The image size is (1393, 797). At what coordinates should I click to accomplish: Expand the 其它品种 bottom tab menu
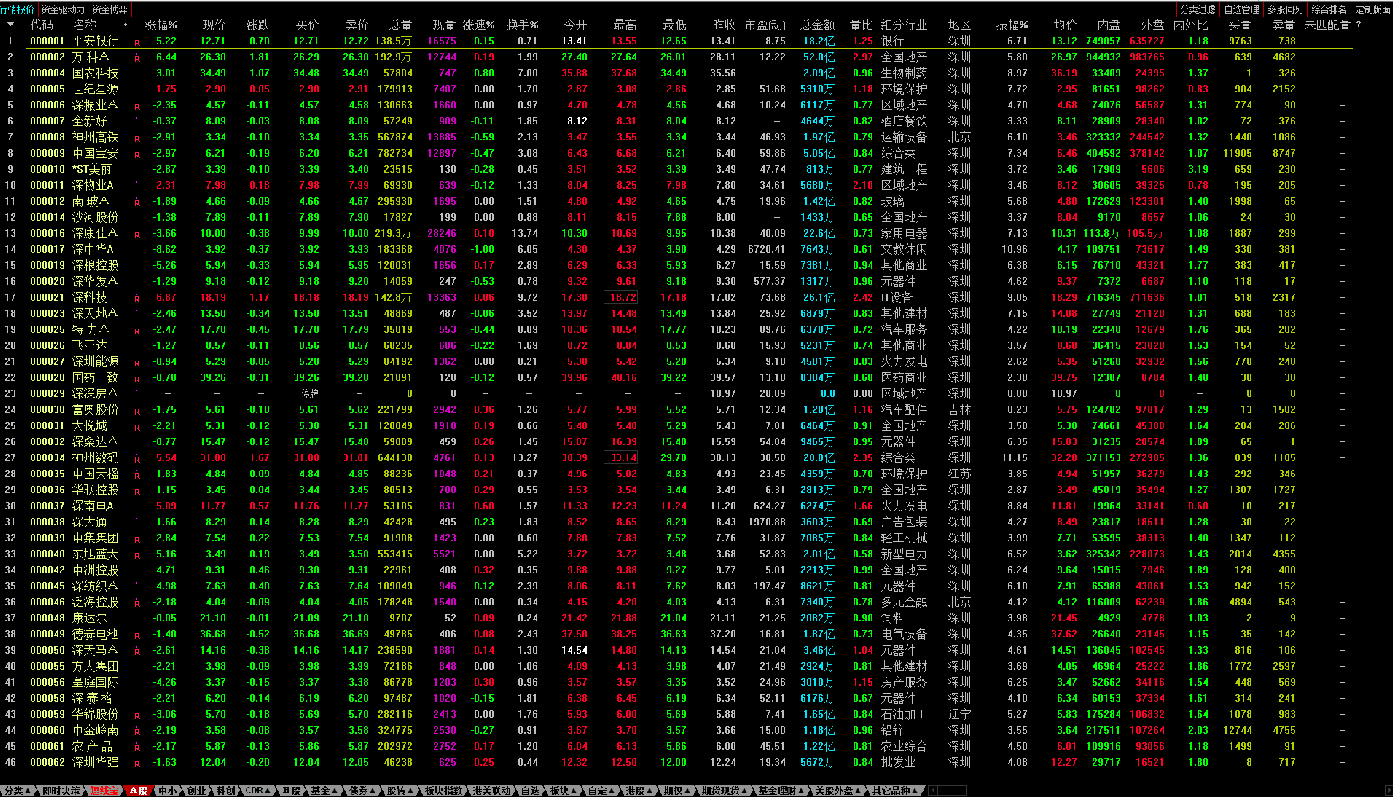(x=915, y=790)
